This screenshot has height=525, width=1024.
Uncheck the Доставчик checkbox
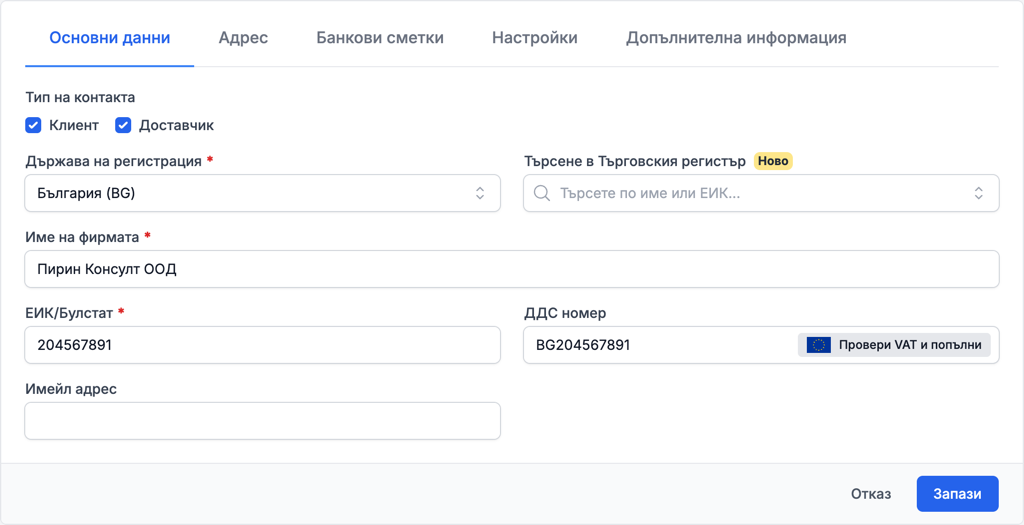coord(123,125)
